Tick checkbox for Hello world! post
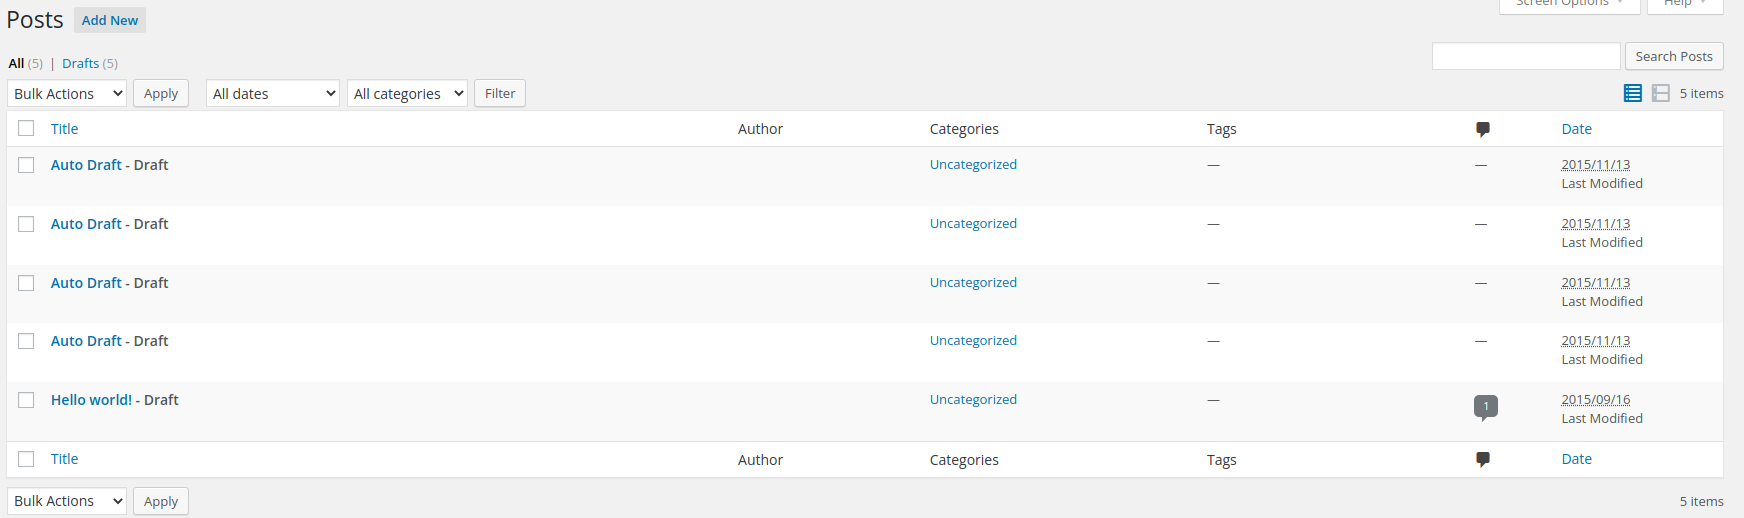This screenshot has width=1744, height=518. pyautogui.click(x=26, y=400)
